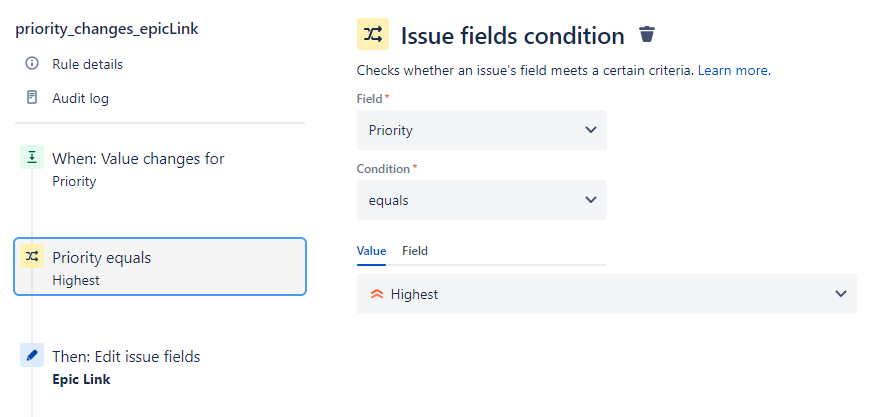Click the yellow shuffle icon in the heading
The width and height of the screenshot is (896, 417).
click(x=373, y=35)
